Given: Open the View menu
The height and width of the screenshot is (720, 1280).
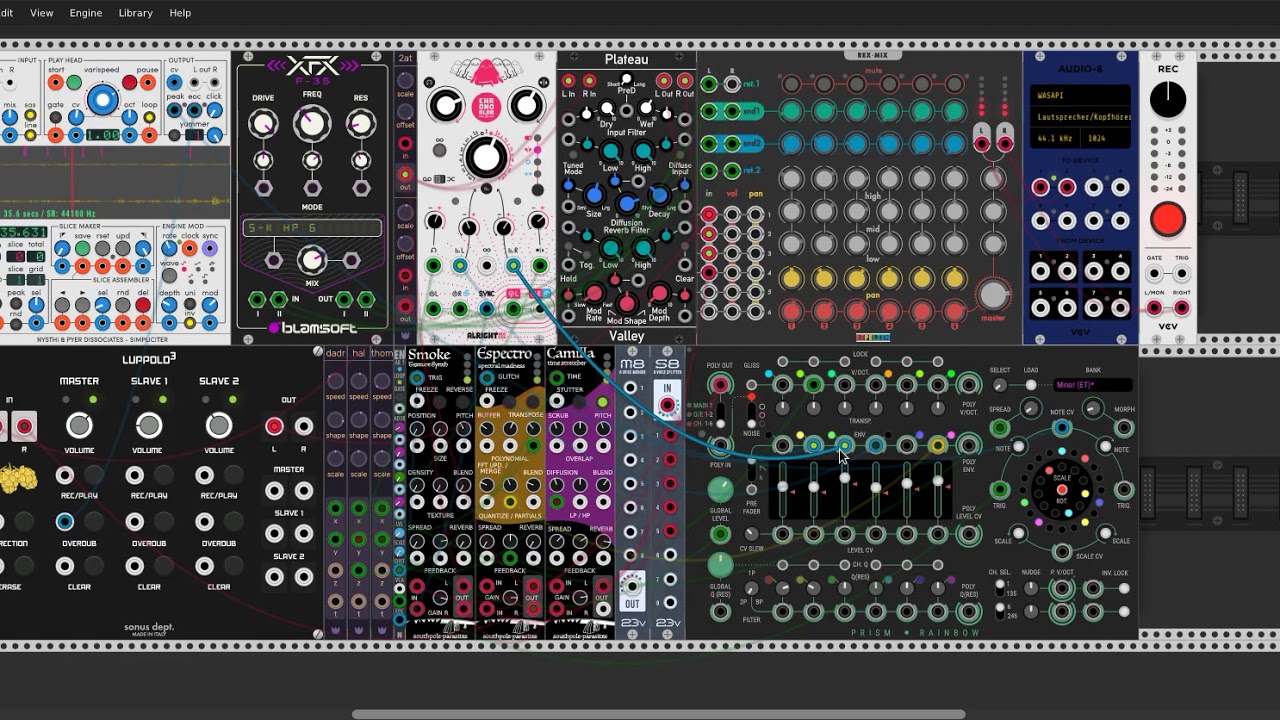Looking at the screenshot, I should click(42, 13).
